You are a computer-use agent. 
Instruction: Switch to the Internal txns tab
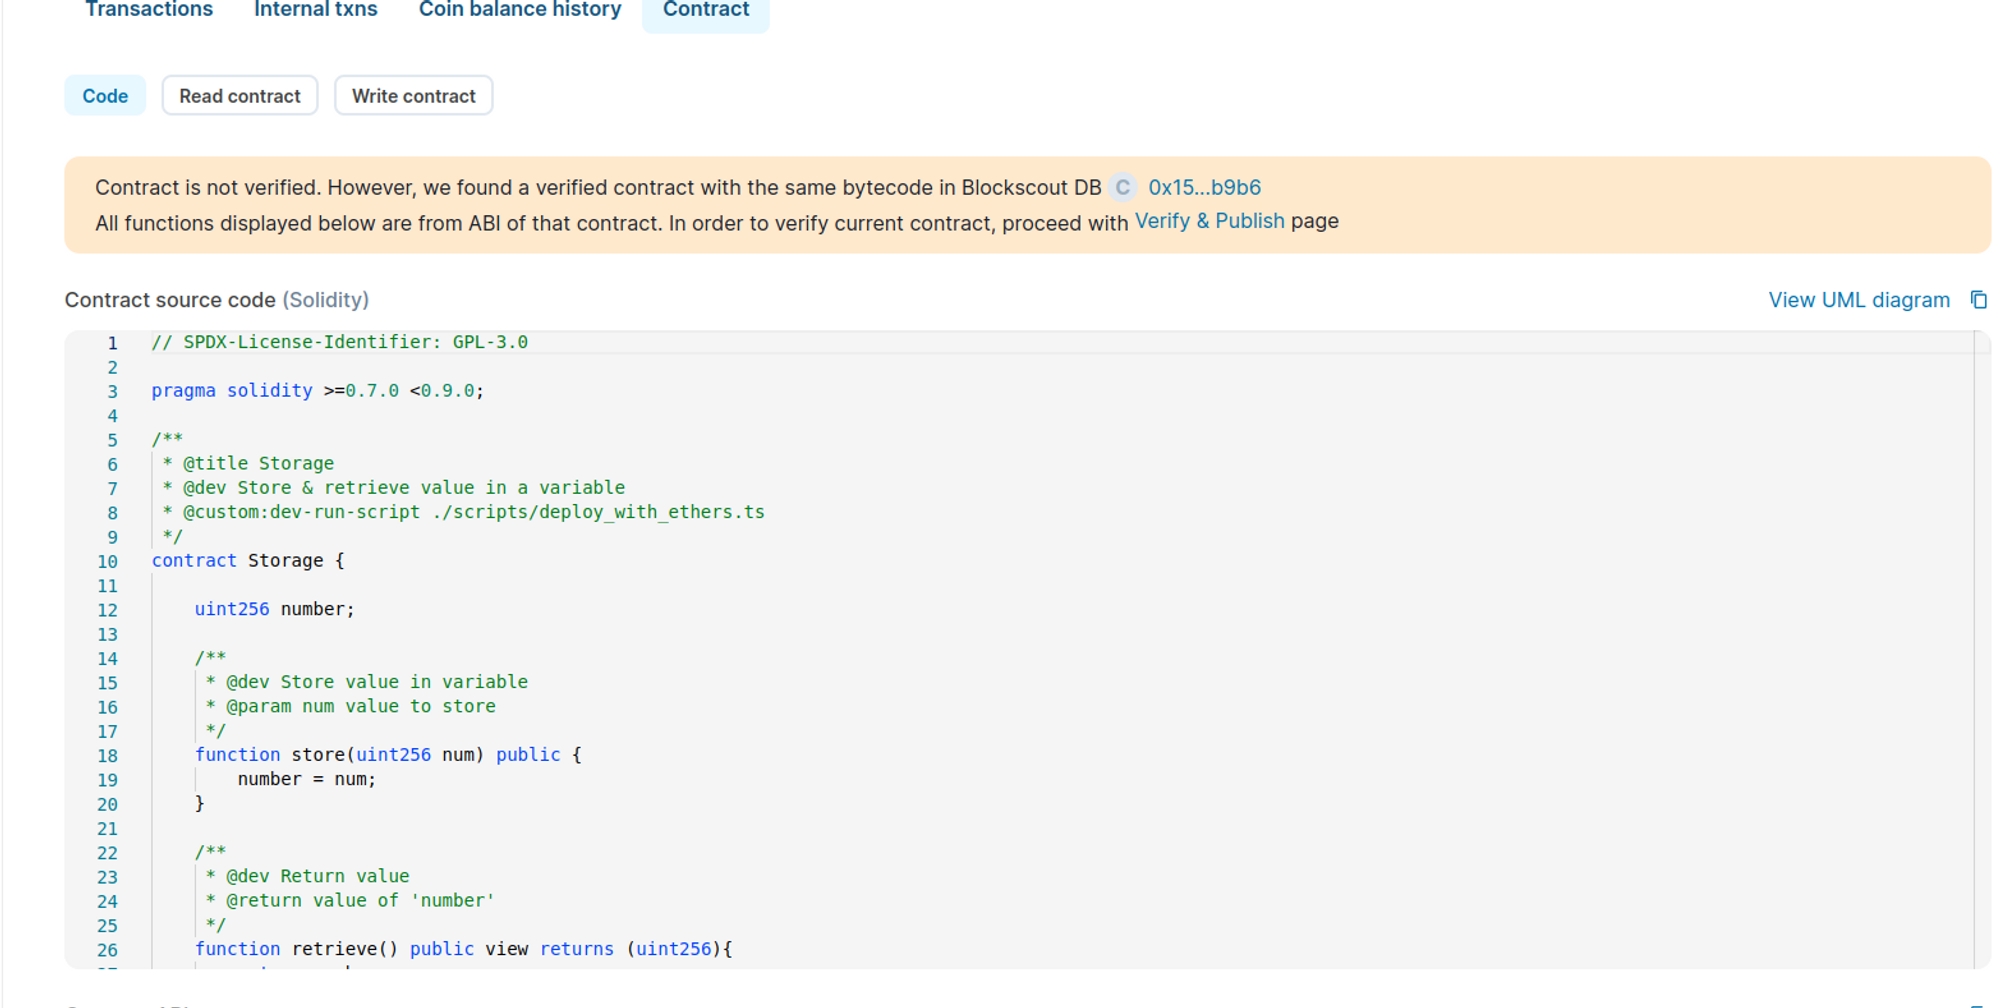[315, 10]
